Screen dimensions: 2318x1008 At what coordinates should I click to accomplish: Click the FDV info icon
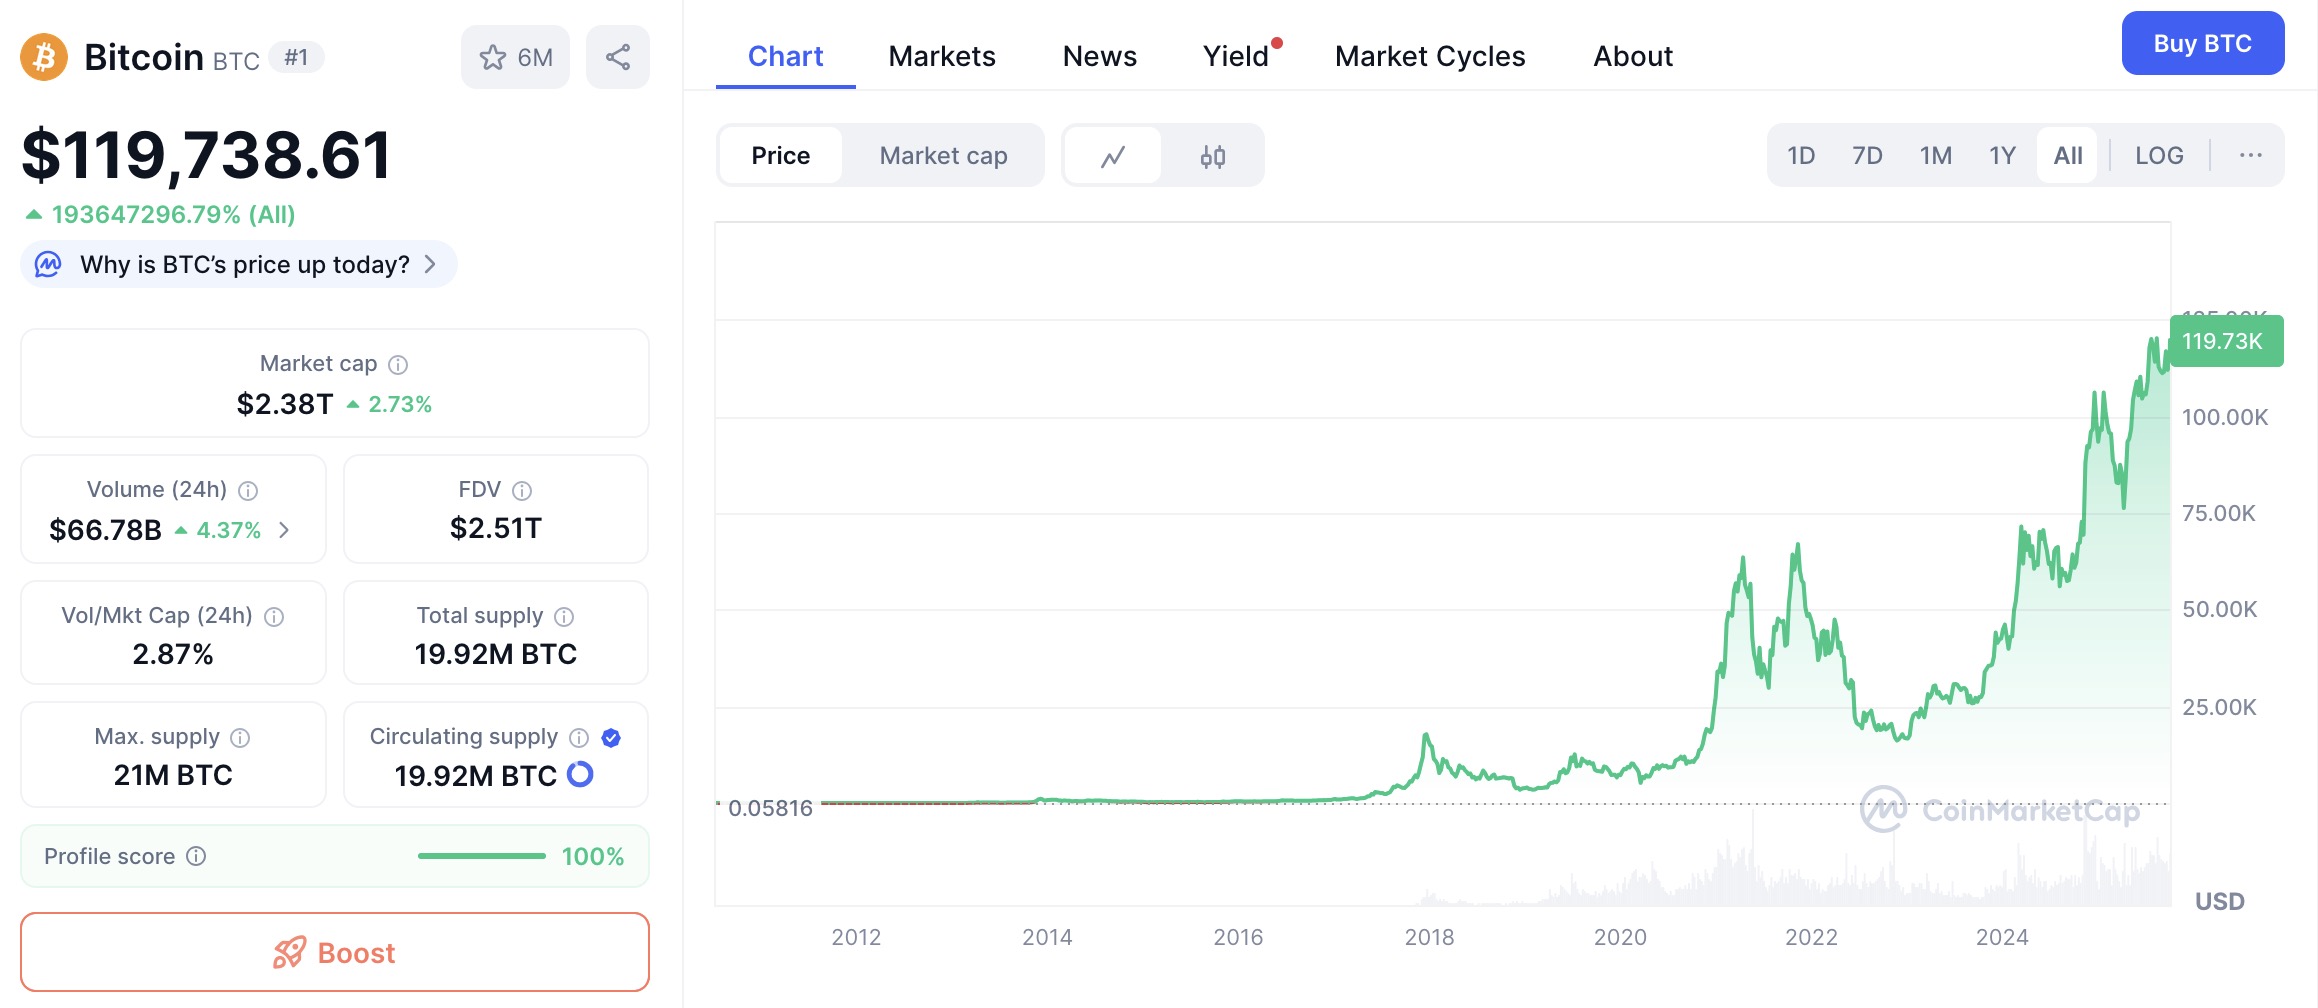click(522, 491)
